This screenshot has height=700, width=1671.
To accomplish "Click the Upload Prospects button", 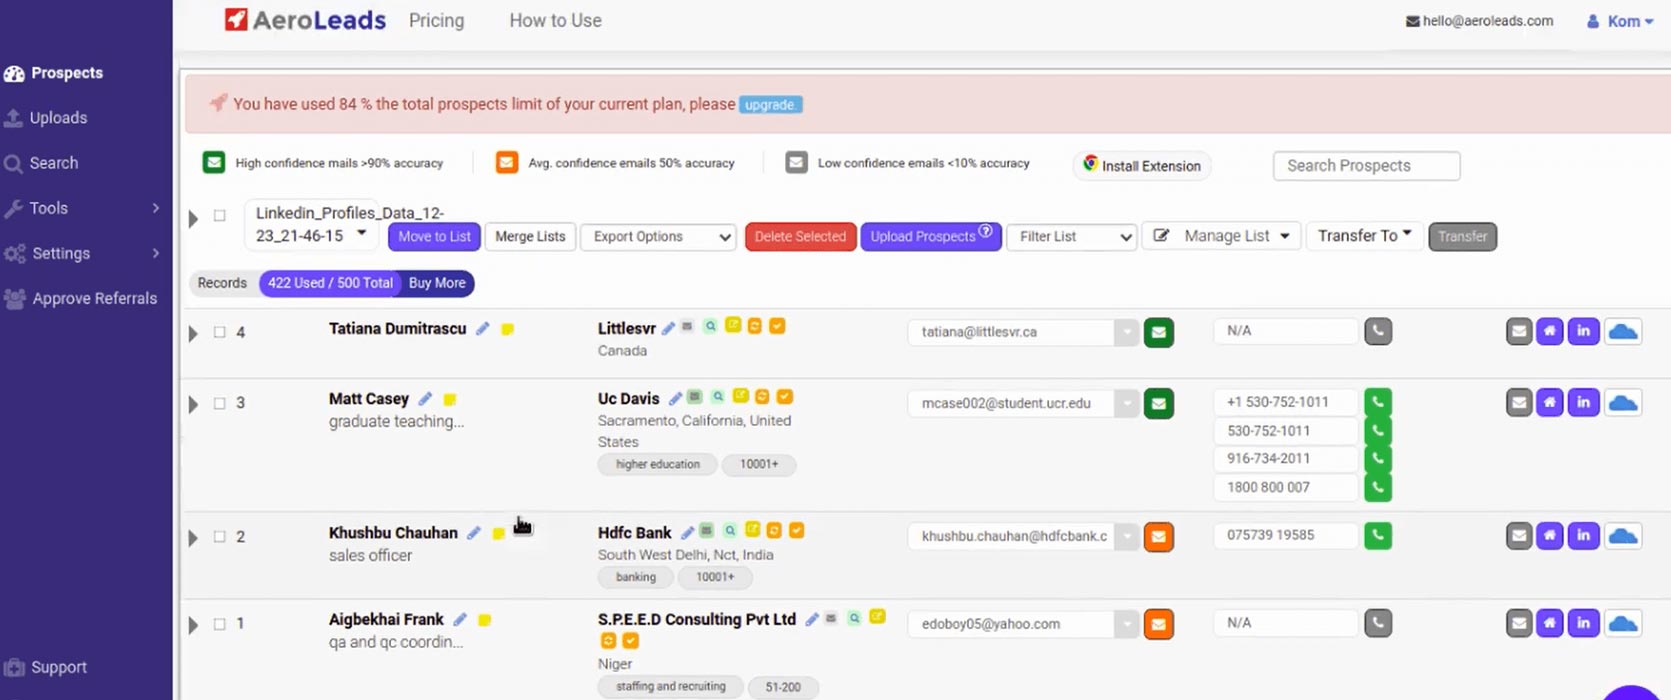I will pos(930,237).
